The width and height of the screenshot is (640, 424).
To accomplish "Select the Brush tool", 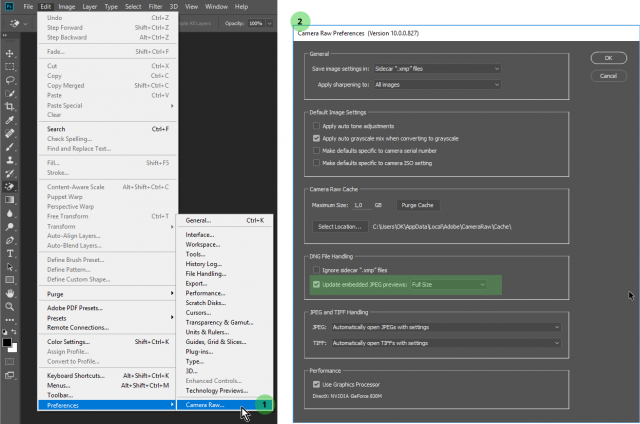I will tap(10, 147).
